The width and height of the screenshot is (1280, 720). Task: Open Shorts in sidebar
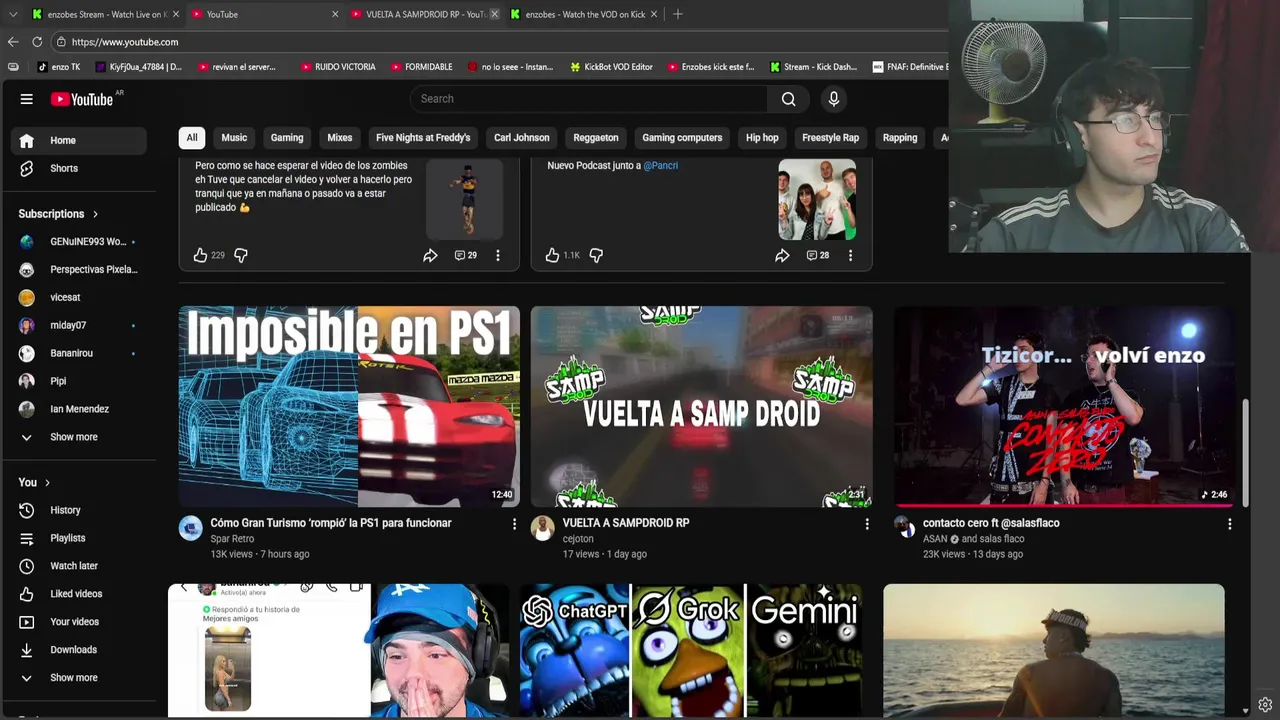78,168
